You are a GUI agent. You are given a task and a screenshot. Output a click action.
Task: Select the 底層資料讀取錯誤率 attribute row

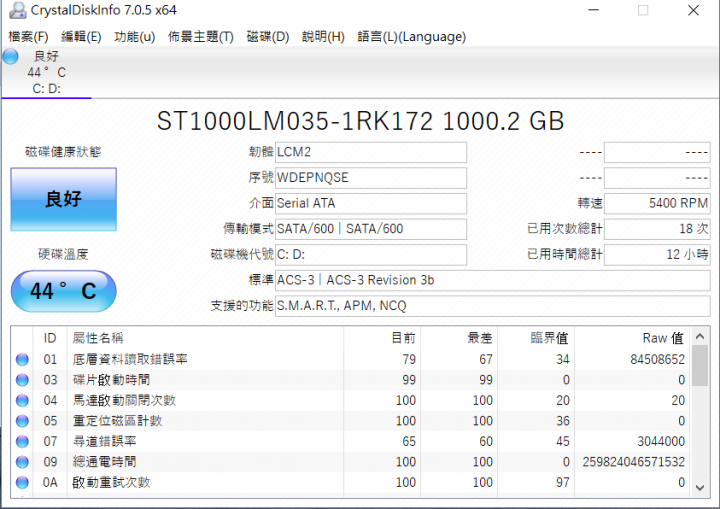[350, 359]
